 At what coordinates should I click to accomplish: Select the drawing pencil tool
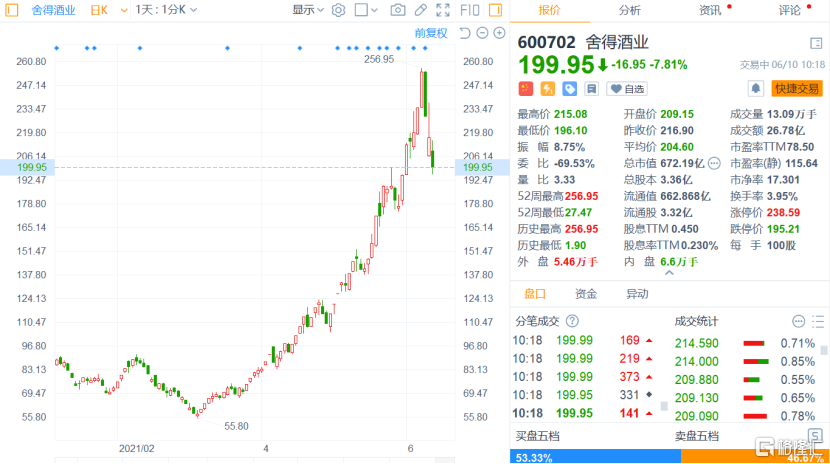(420, 10)
